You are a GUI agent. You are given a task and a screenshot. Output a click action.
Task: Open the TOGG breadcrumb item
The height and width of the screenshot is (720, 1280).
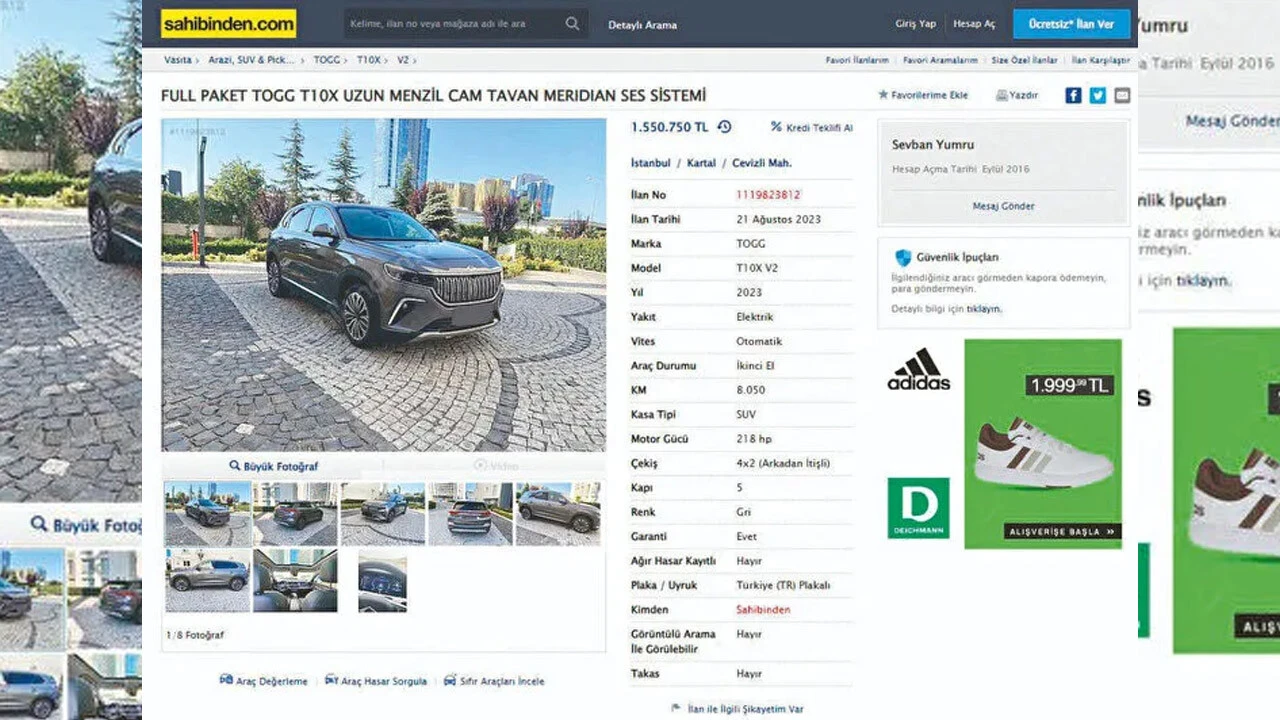[327, 60]
